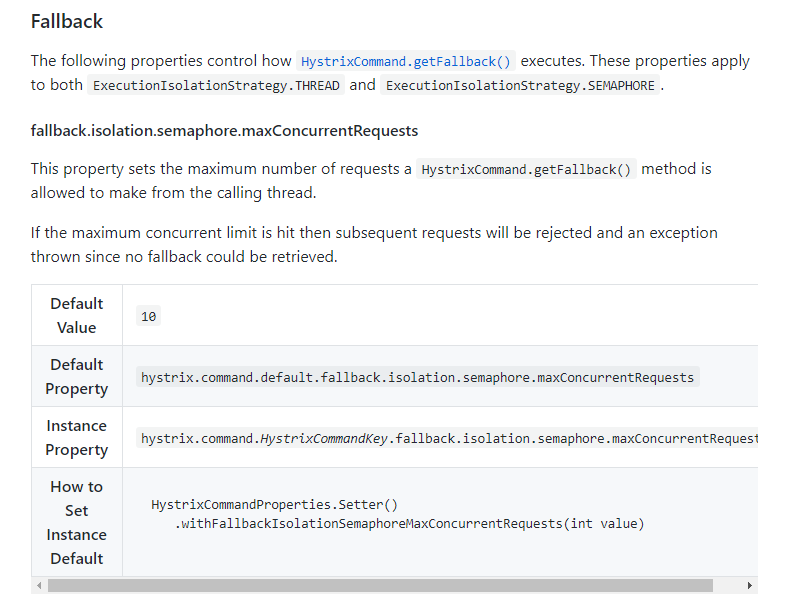Viewport: 802px width, 603px height.
Task: Select the Default Value row header cell
Action: (77, 315)
